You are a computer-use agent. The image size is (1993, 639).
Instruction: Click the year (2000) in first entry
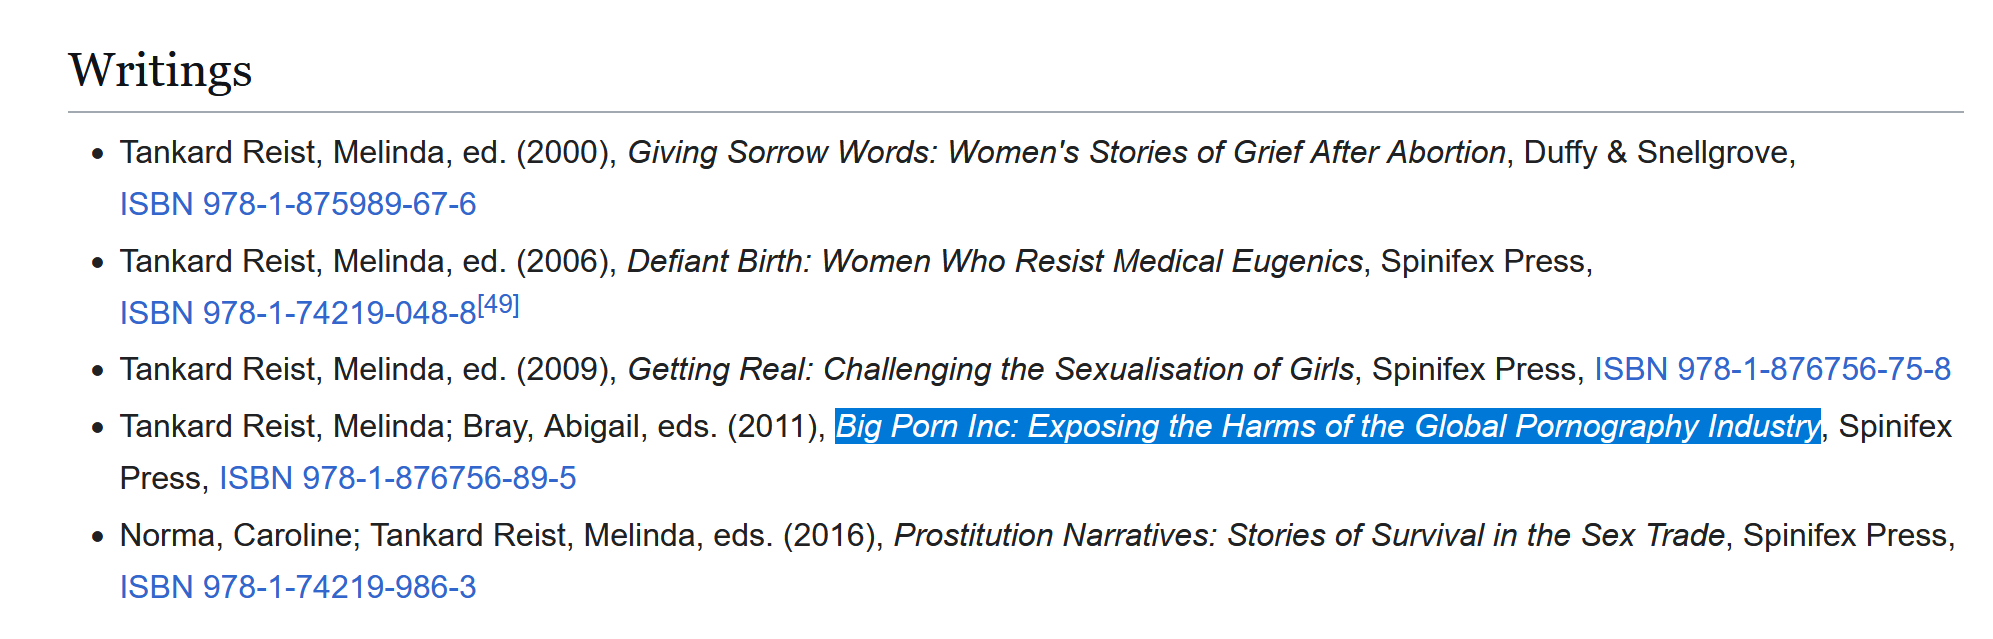(x=564, y=152)
